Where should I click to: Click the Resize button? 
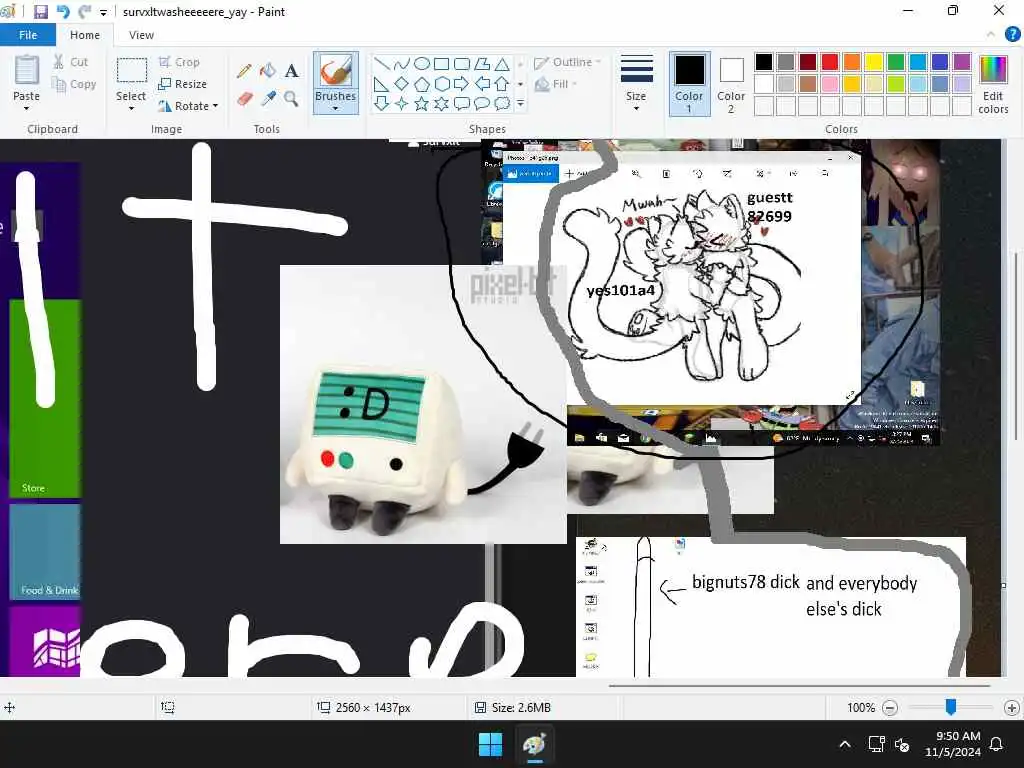coord(182,84)
